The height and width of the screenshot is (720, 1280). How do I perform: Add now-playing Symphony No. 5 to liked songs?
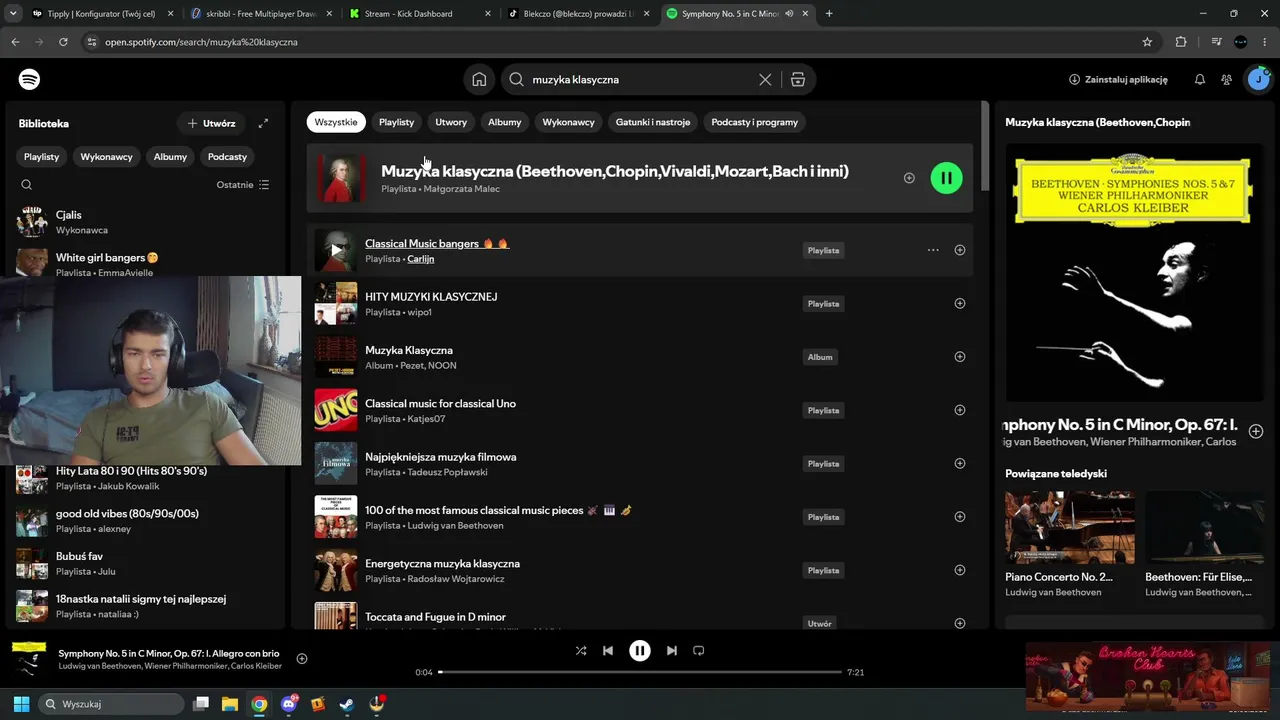(302, 658)
